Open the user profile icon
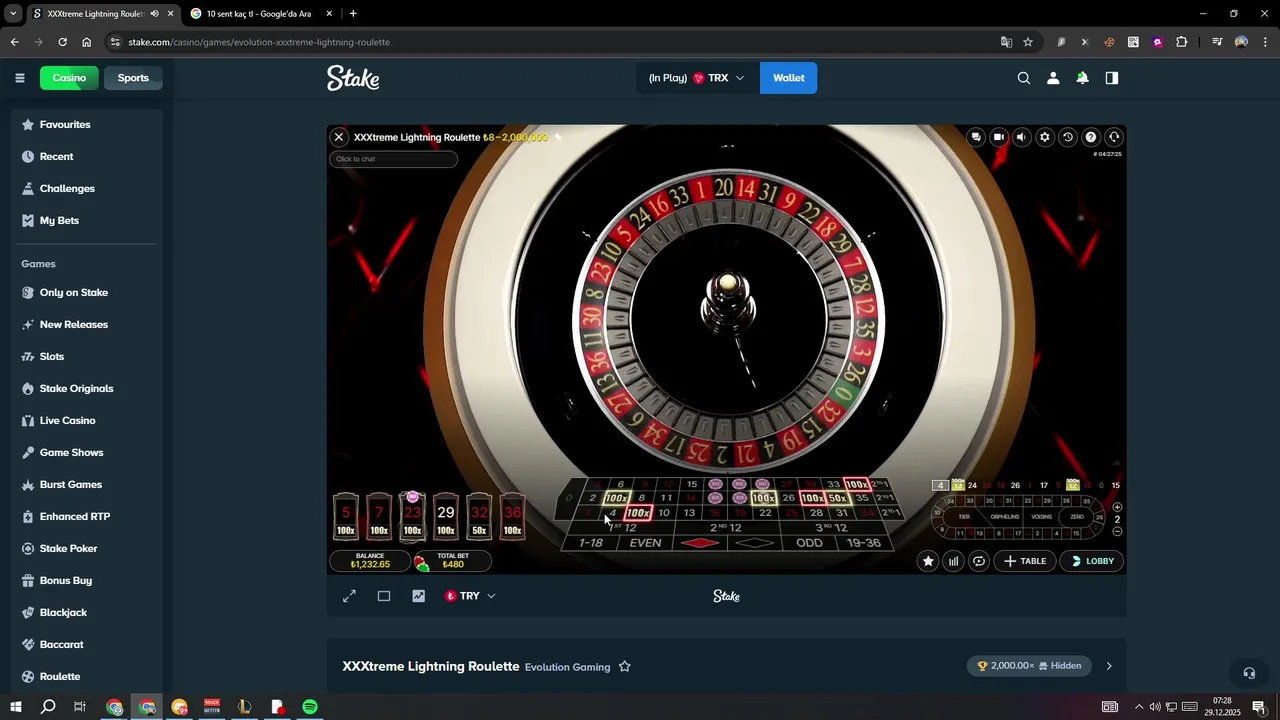The width and height of the screenshot is (1280, 720). pos(1053,78)
